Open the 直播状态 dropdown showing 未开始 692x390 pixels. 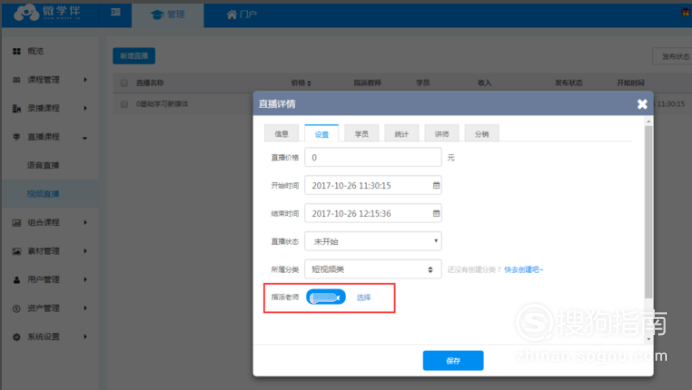pyautogui.click(x=373, y=241)
